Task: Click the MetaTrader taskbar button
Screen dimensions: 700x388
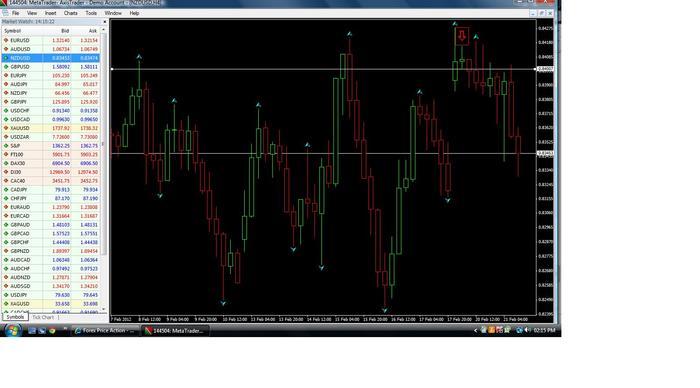Action: (x=175, y=331)
